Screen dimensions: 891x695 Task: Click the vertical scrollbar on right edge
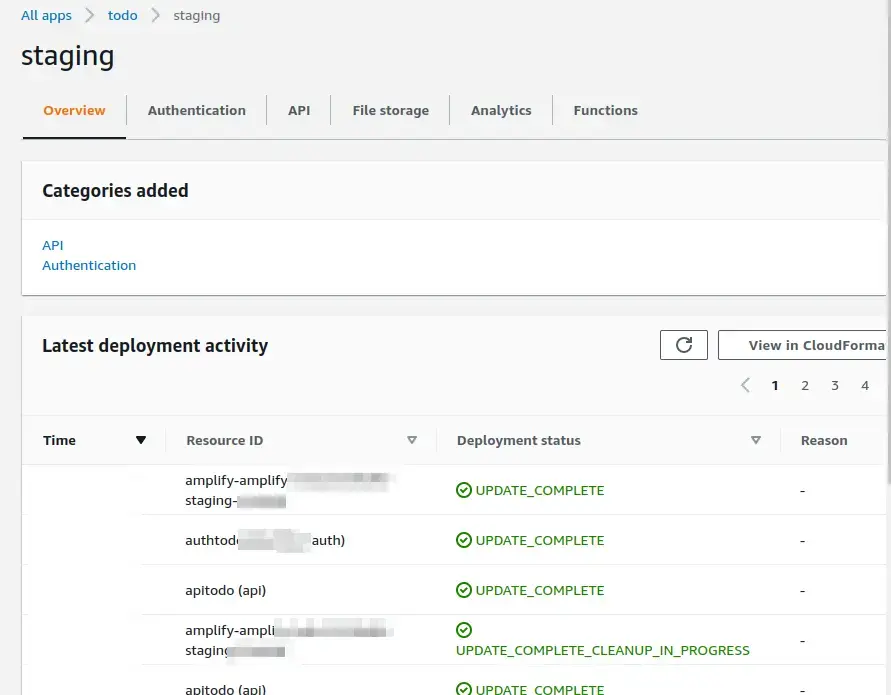click(x=889, y=244)
